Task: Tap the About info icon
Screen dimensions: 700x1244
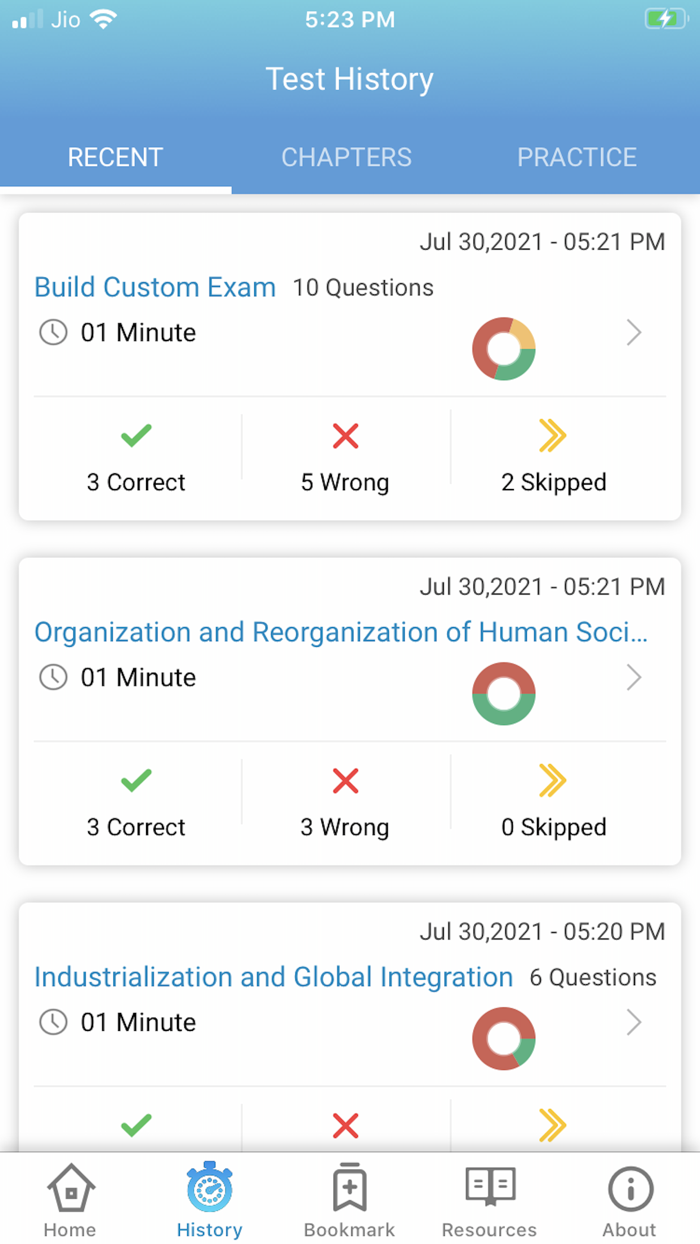Action: pyautogui.click(x=629, y=1190)
